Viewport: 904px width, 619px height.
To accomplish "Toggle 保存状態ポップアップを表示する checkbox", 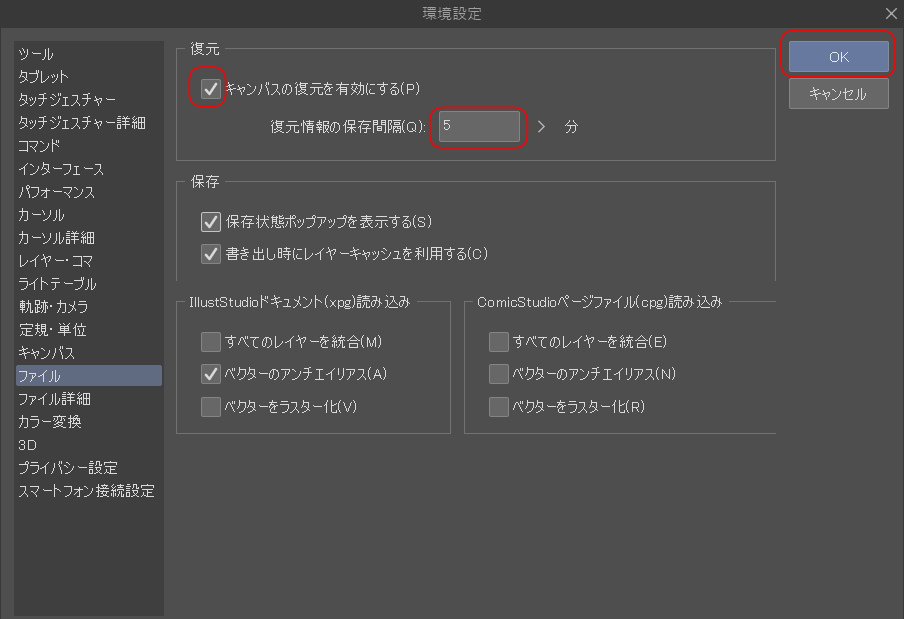I will [211, 221].
